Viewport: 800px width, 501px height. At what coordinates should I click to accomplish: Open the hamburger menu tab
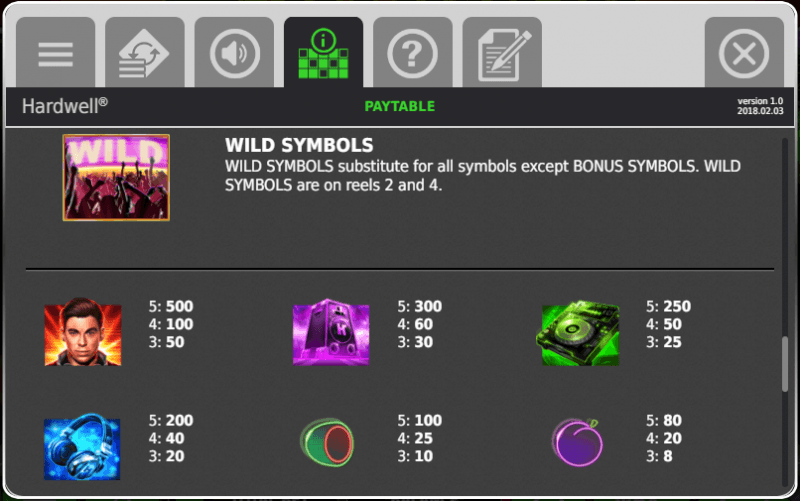(55, 52)
